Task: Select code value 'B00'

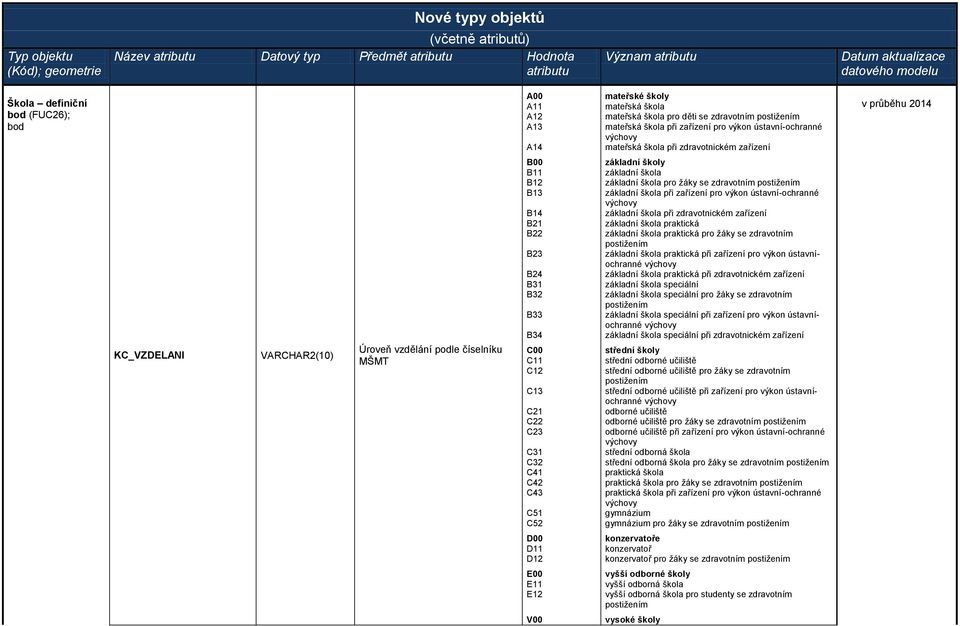Action: [x=534, y=162]
